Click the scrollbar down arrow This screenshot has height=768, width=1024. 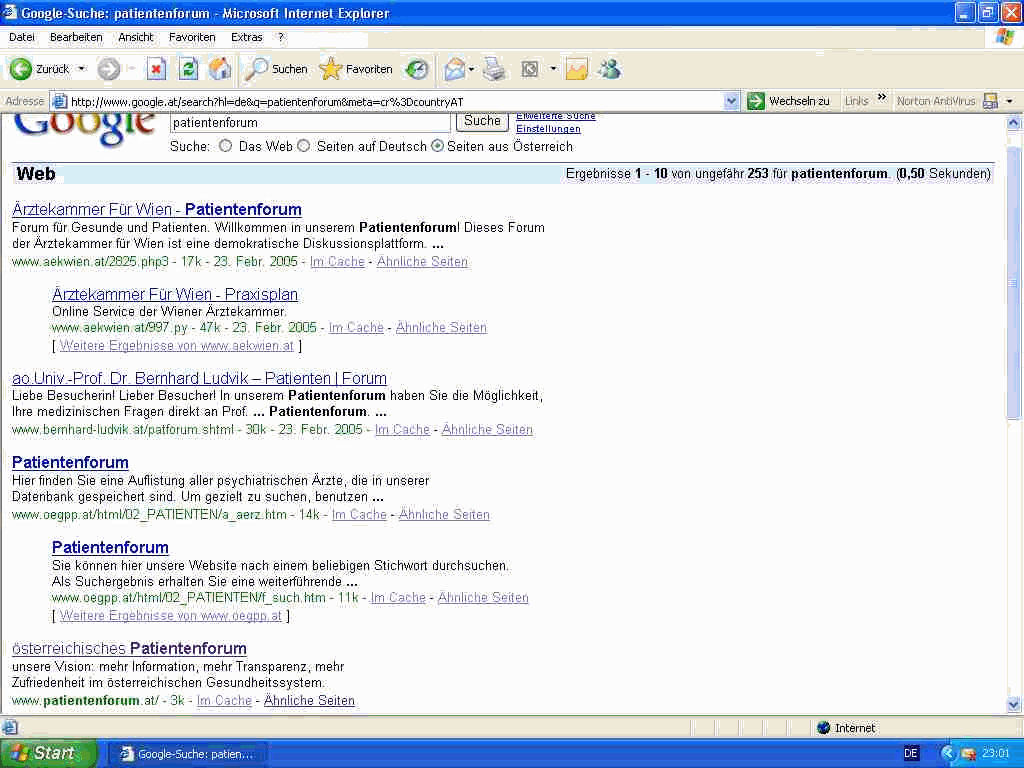pos(1014,704)
